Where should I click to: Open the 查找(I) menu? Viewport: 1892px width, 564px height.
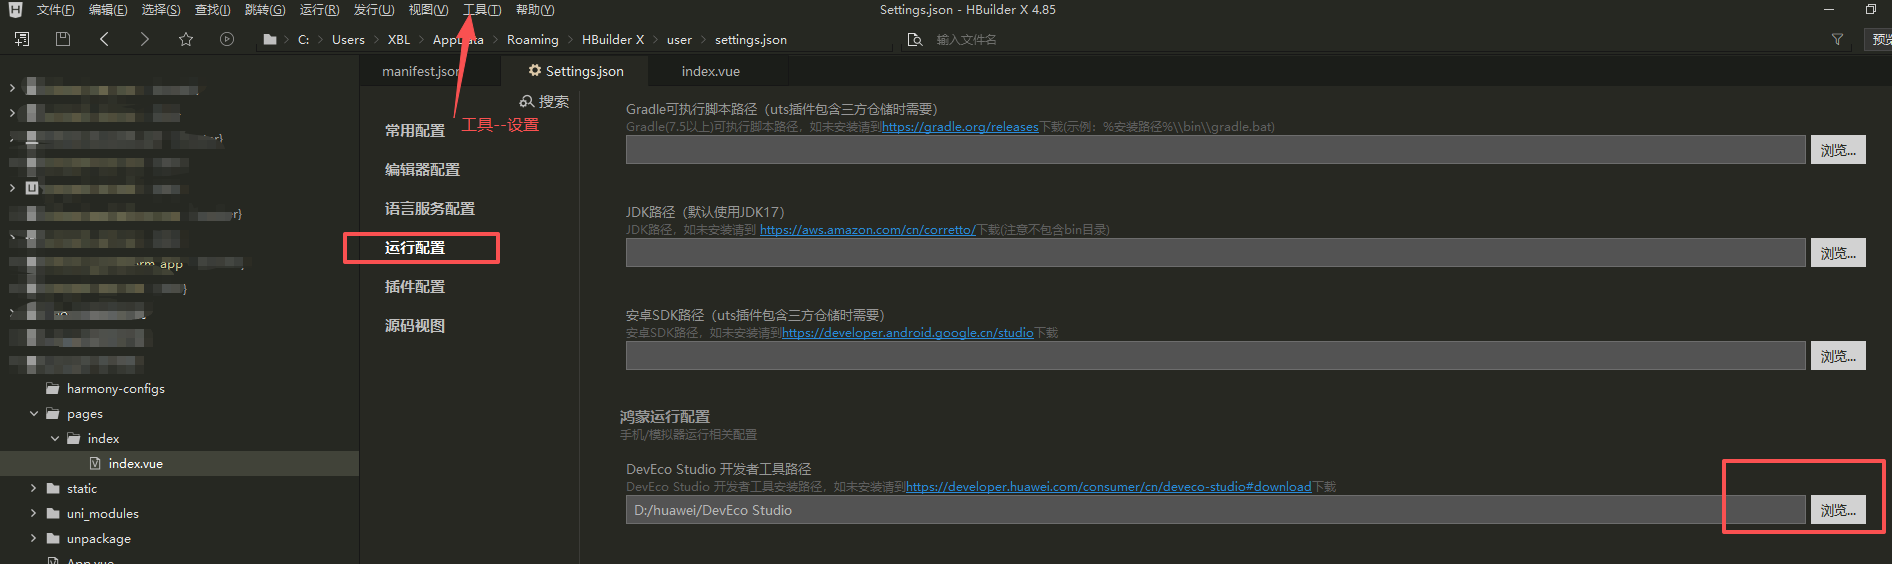(213, 10)
